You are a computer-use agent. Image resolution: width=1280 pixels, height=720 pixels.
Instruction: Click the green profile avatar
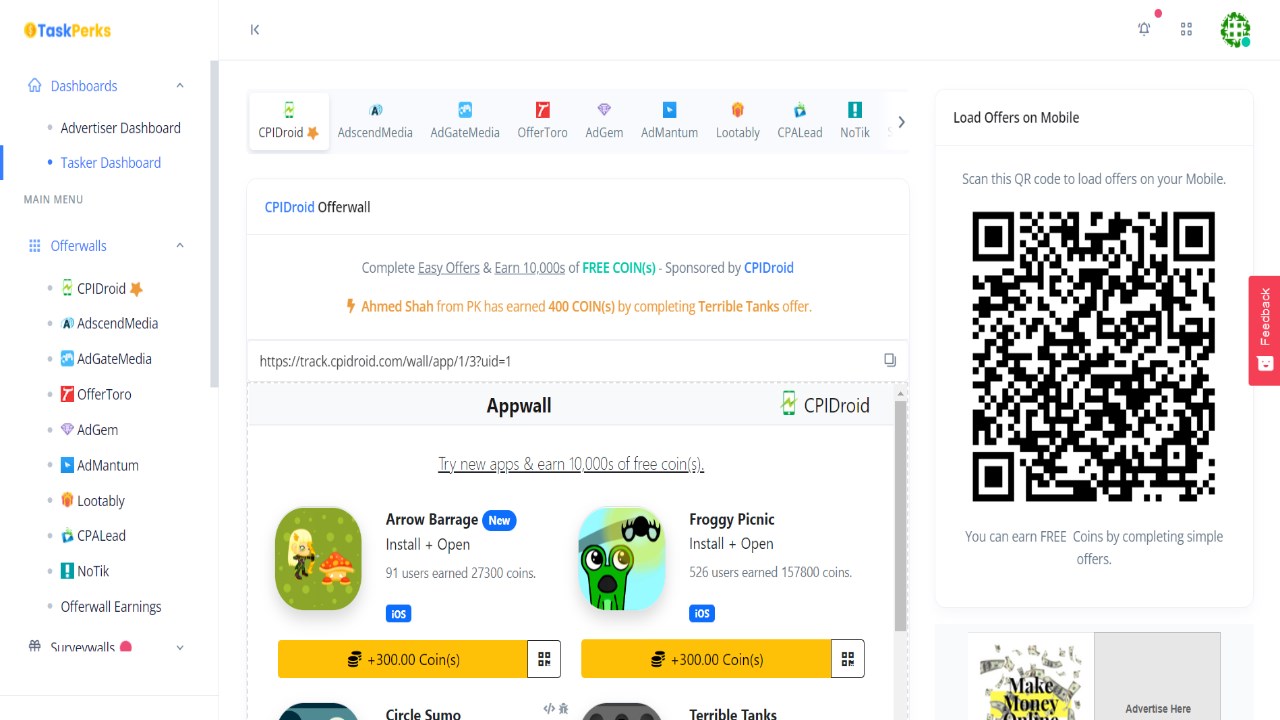1235,29
